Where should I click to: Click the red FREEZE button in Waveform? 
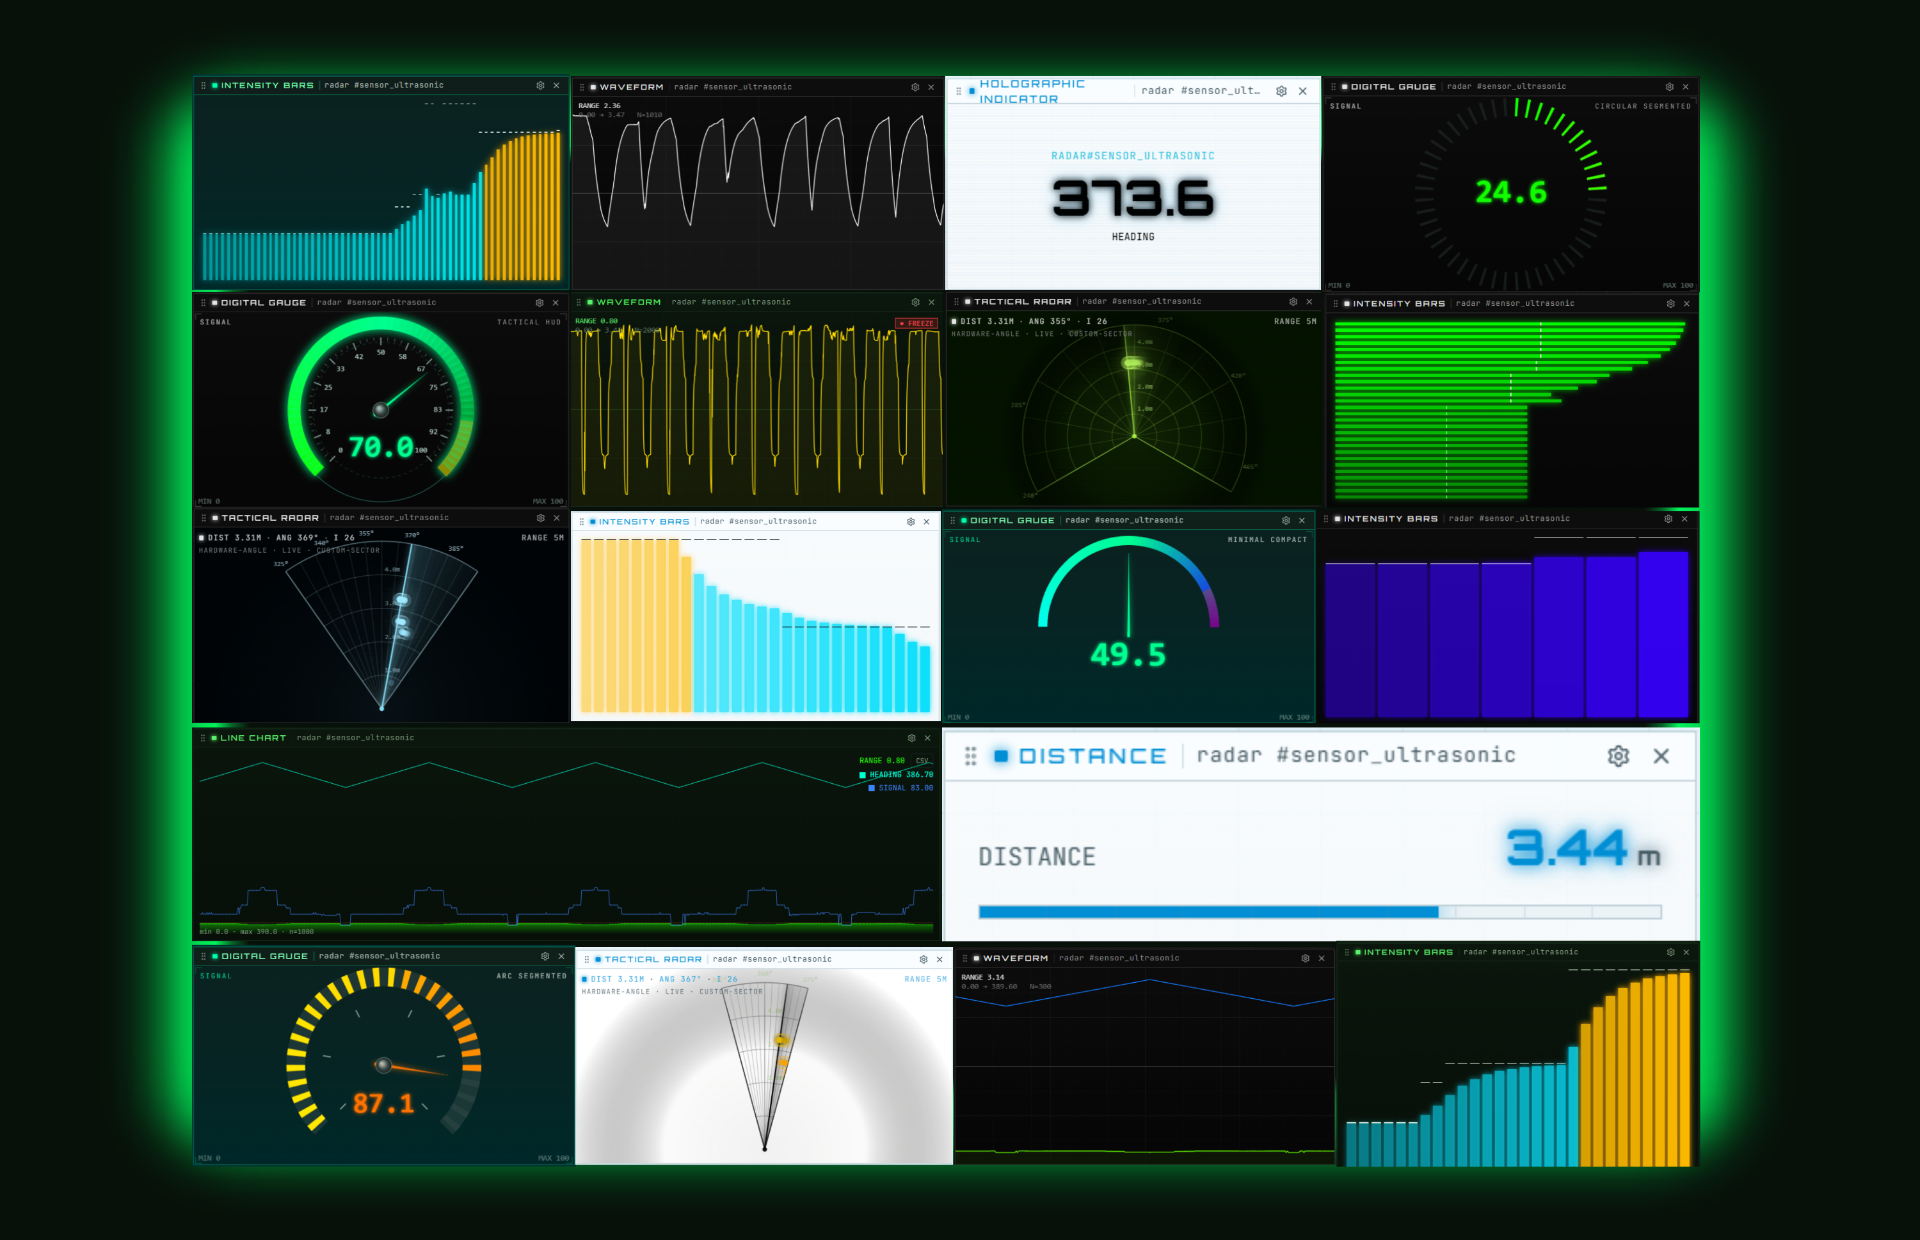click(x=916, y=323)
